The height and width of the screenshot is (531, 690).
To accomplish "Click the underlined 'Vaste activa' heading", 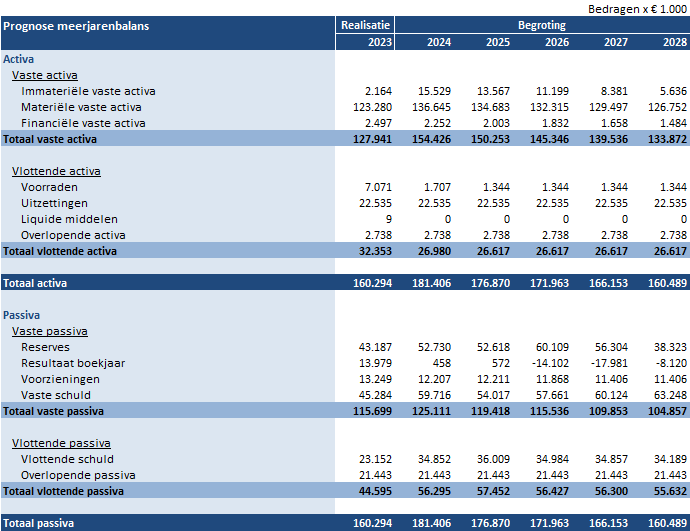I will (x=45, y=75).
